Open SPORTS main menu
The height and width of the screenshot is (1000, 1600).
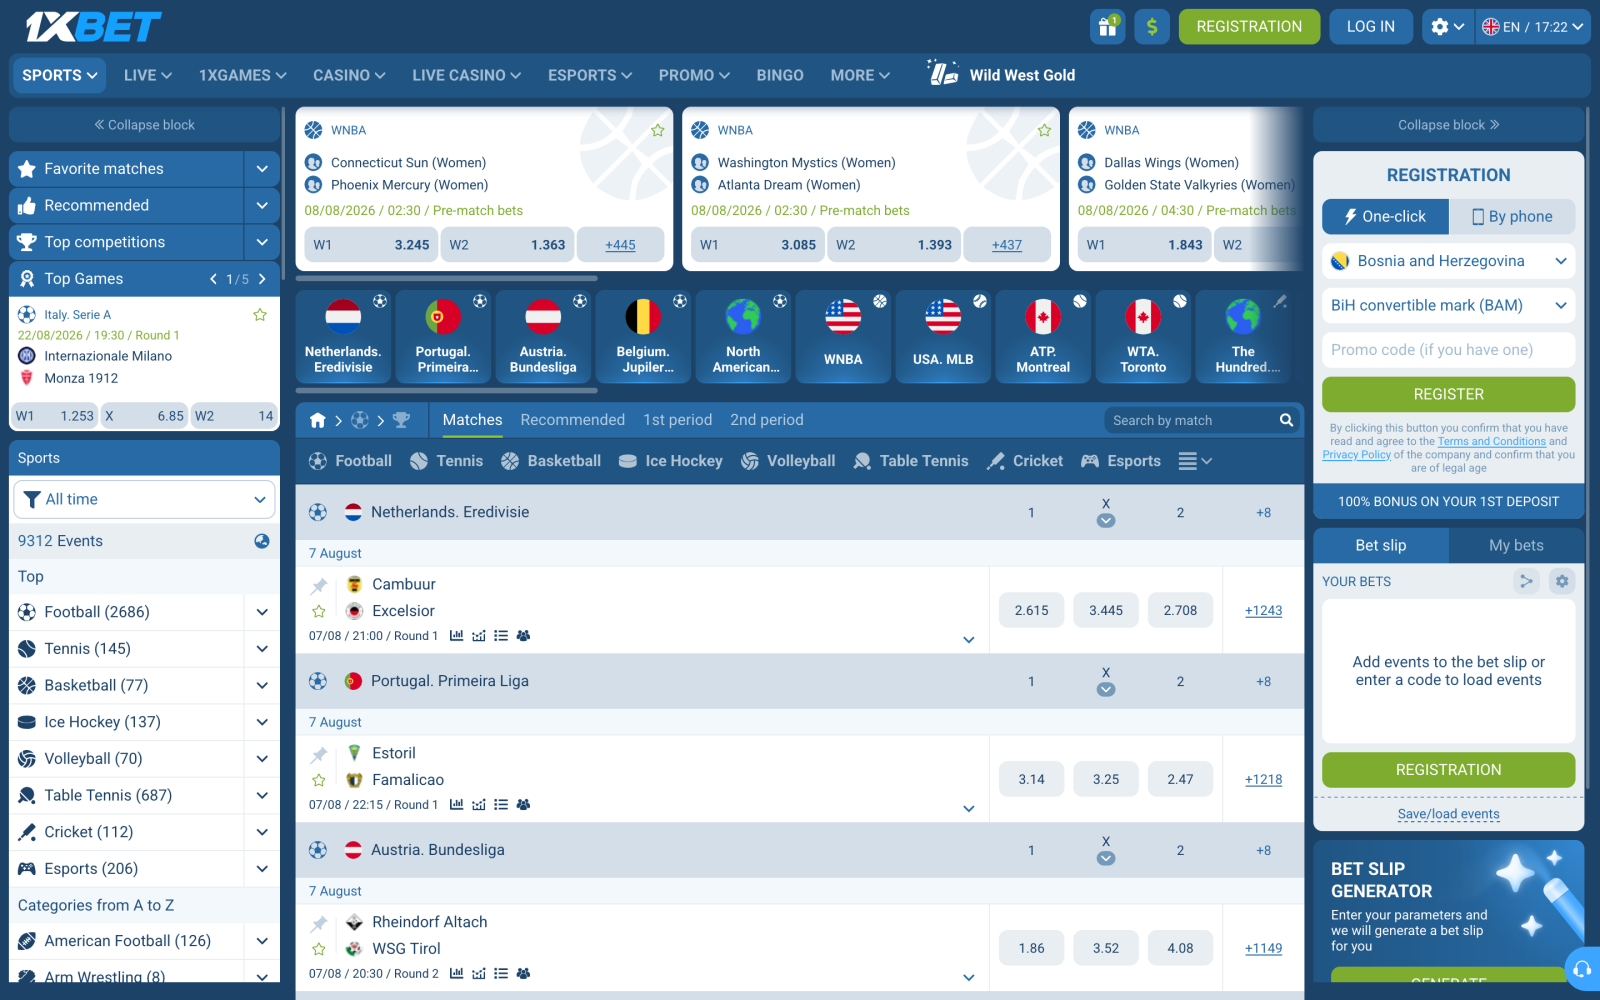click(60, 75)
